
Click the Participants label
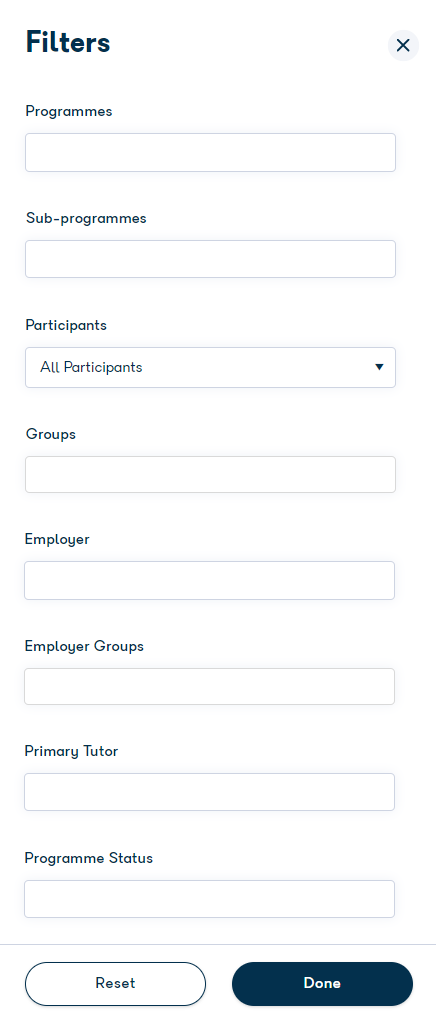click(66, 325)
